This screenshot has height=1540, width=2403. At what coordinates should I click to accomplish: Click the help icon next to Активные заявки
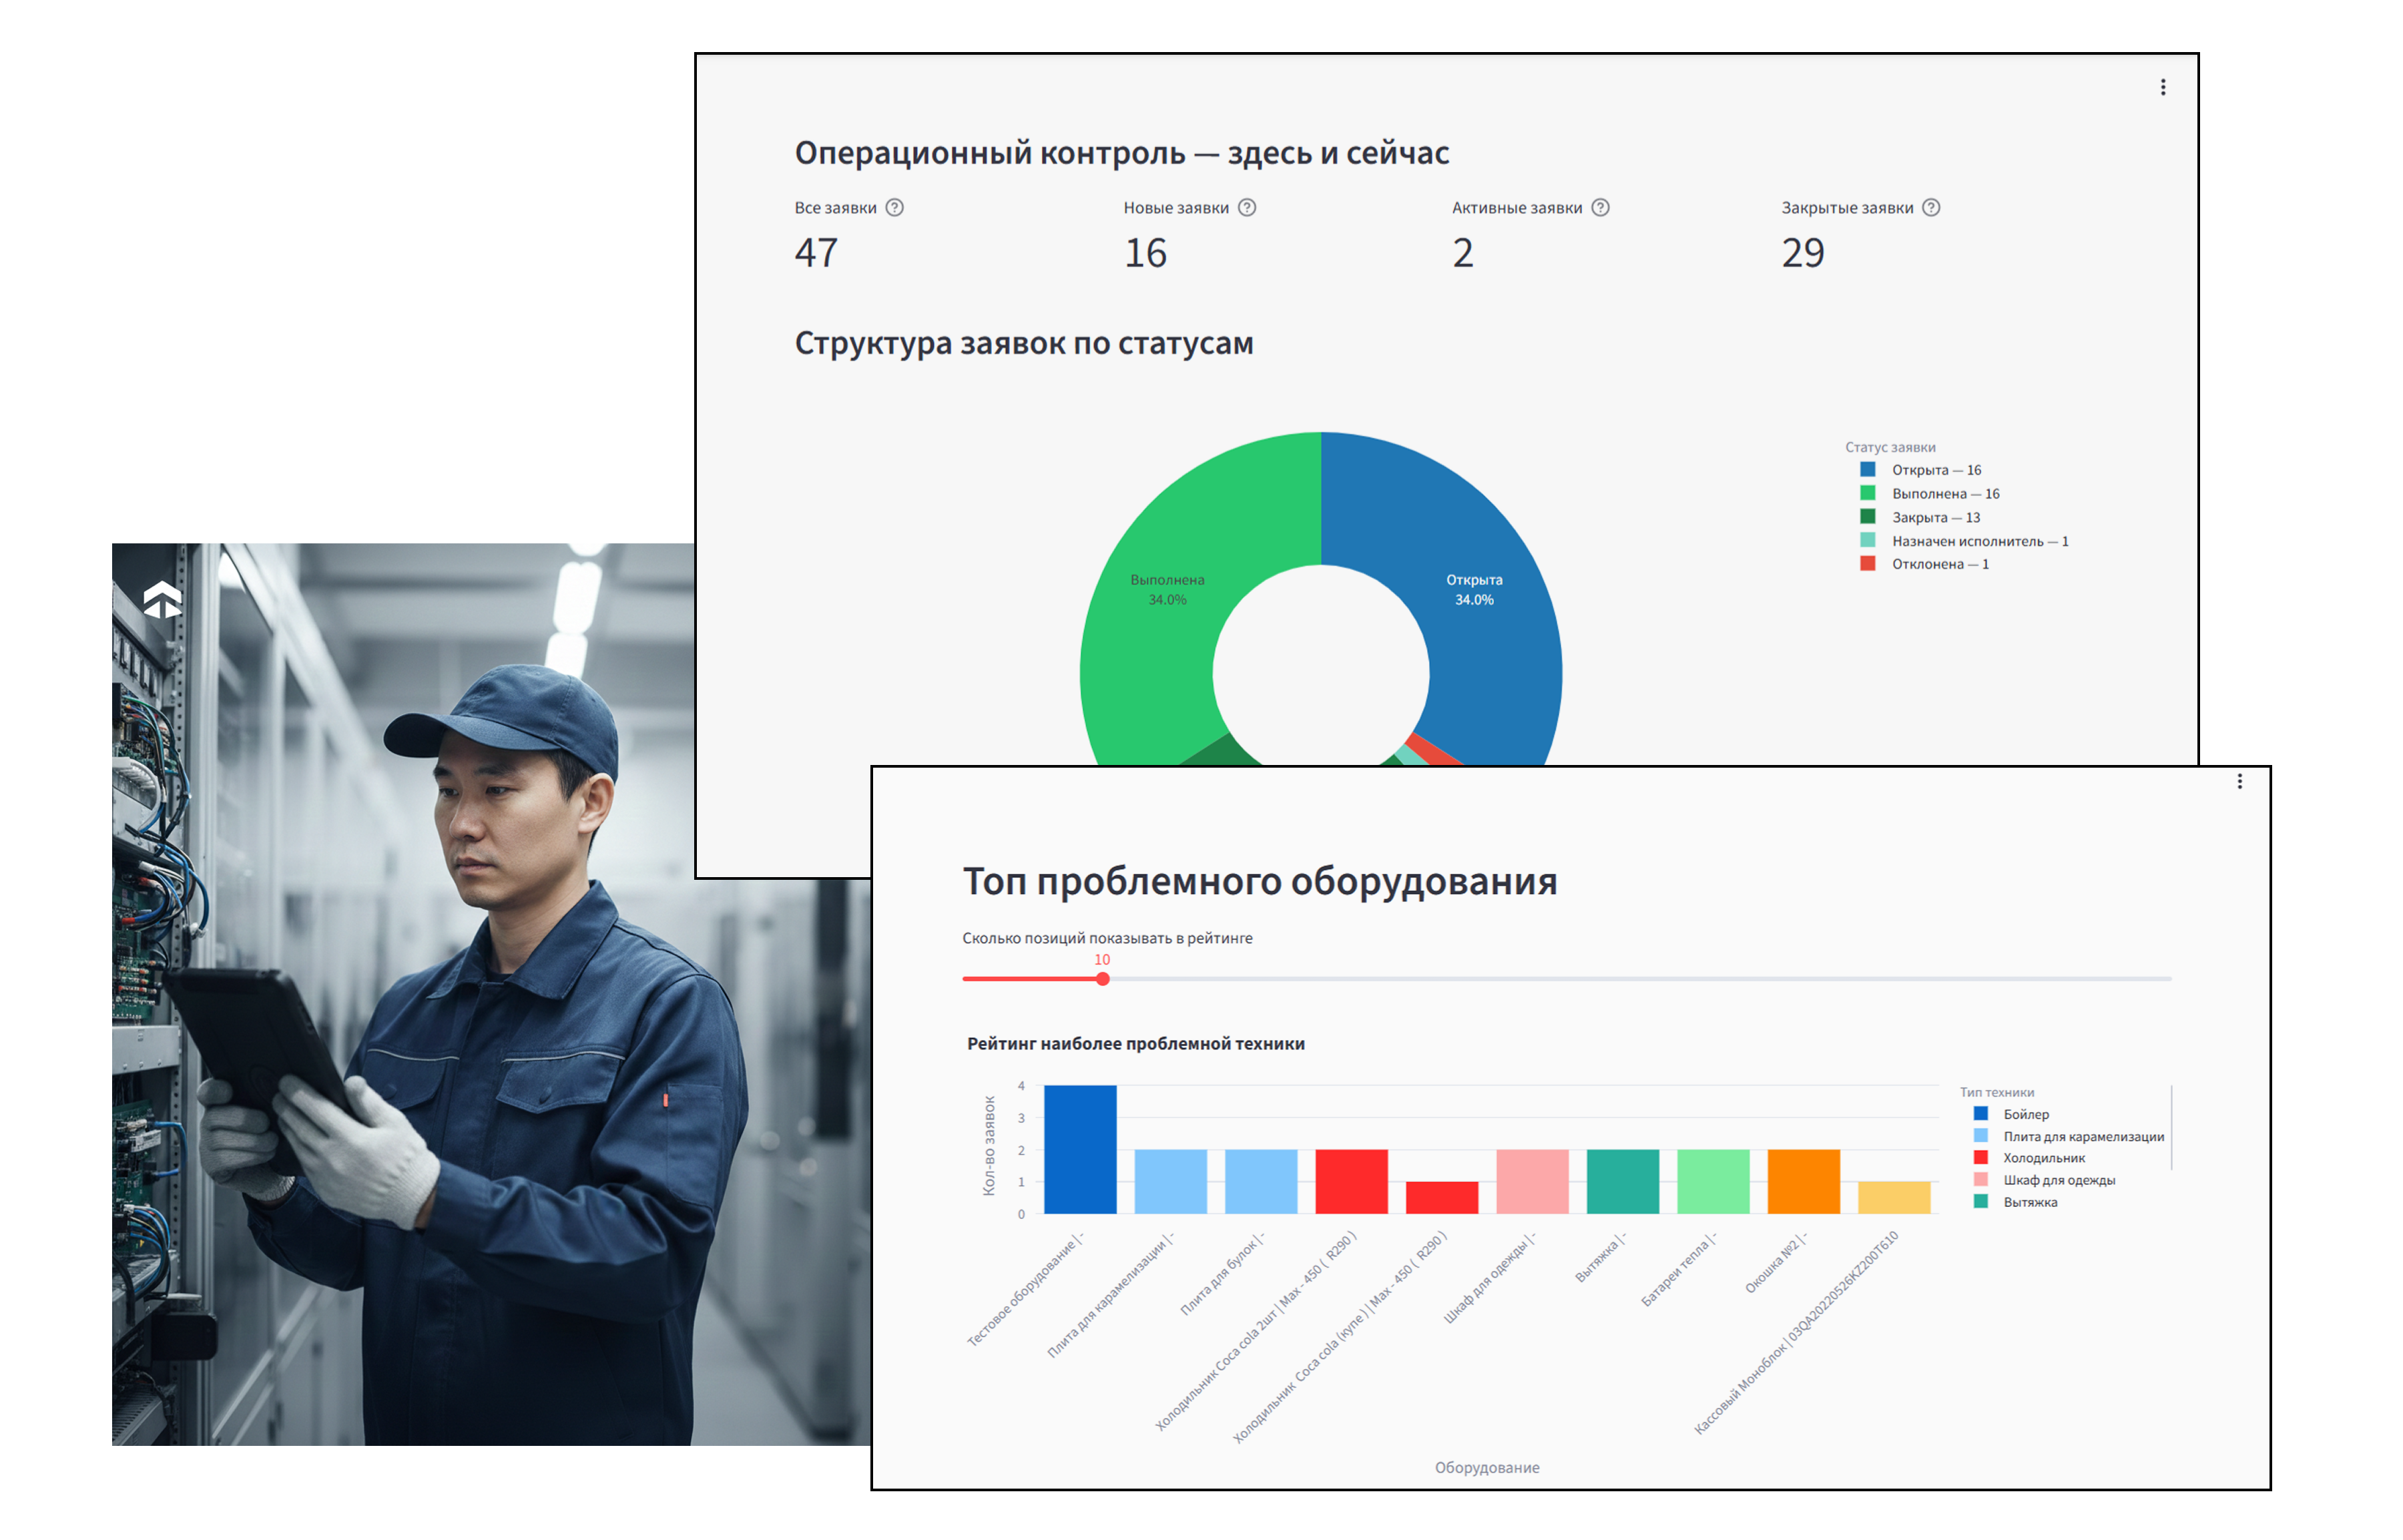(x=1600, y=207)
